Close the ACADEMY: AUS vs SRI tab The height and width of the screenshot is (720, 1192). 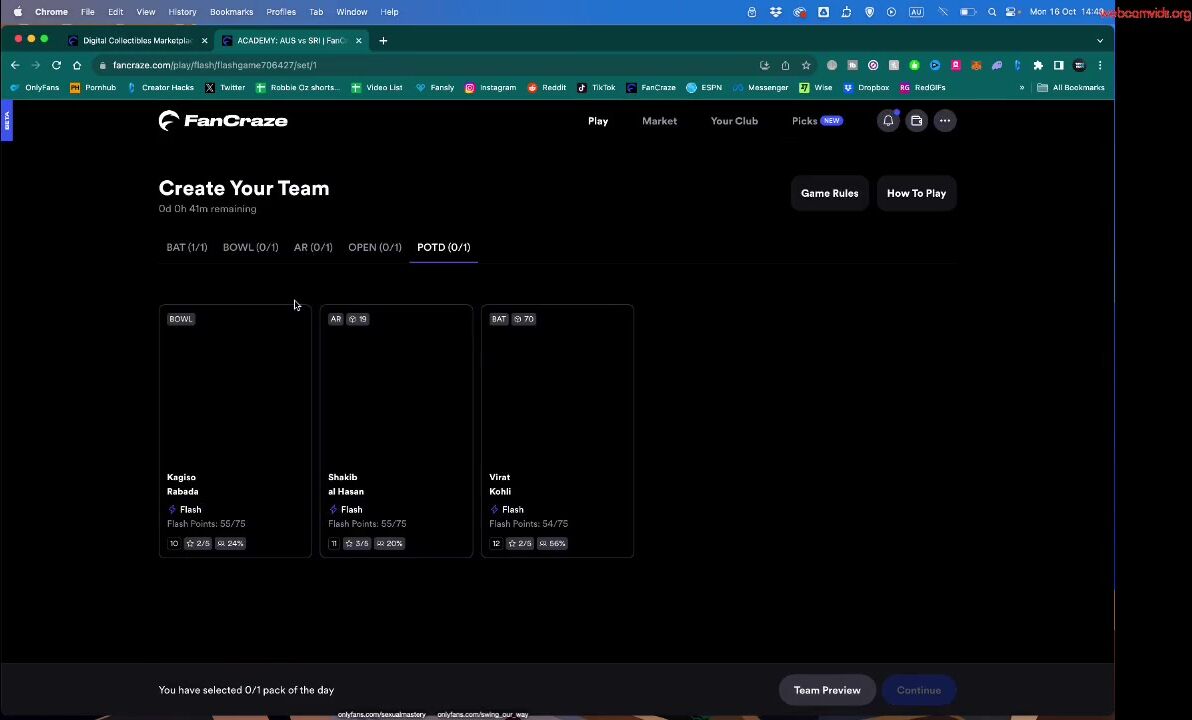pyautogui.click(x=359, y=41)
